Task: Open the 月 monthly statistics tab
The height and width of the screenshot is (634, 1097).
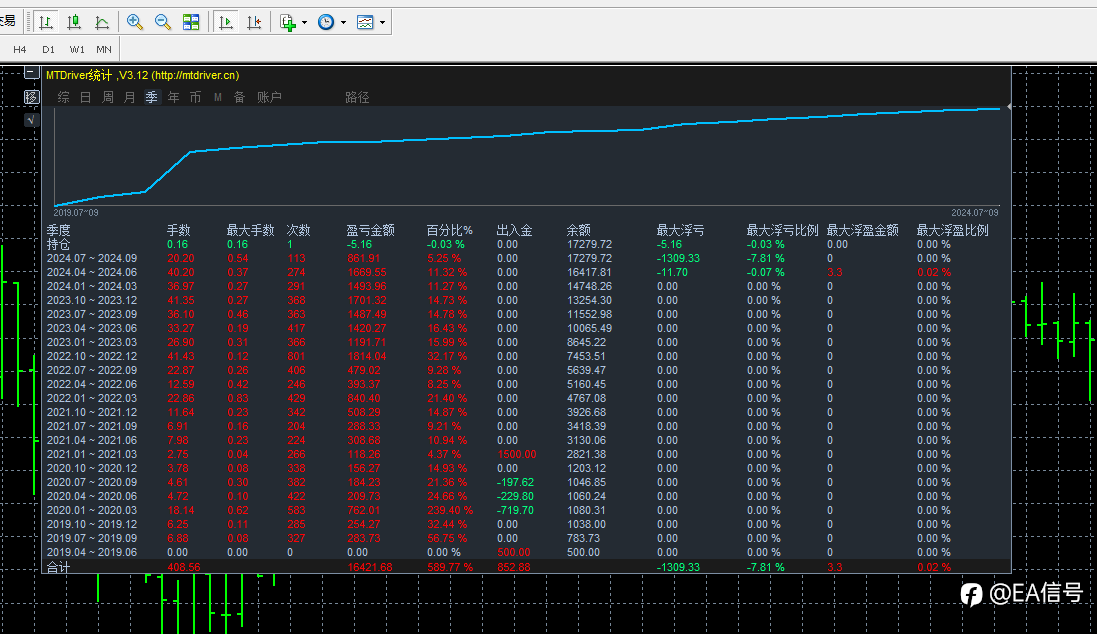Action: (129, 97)
